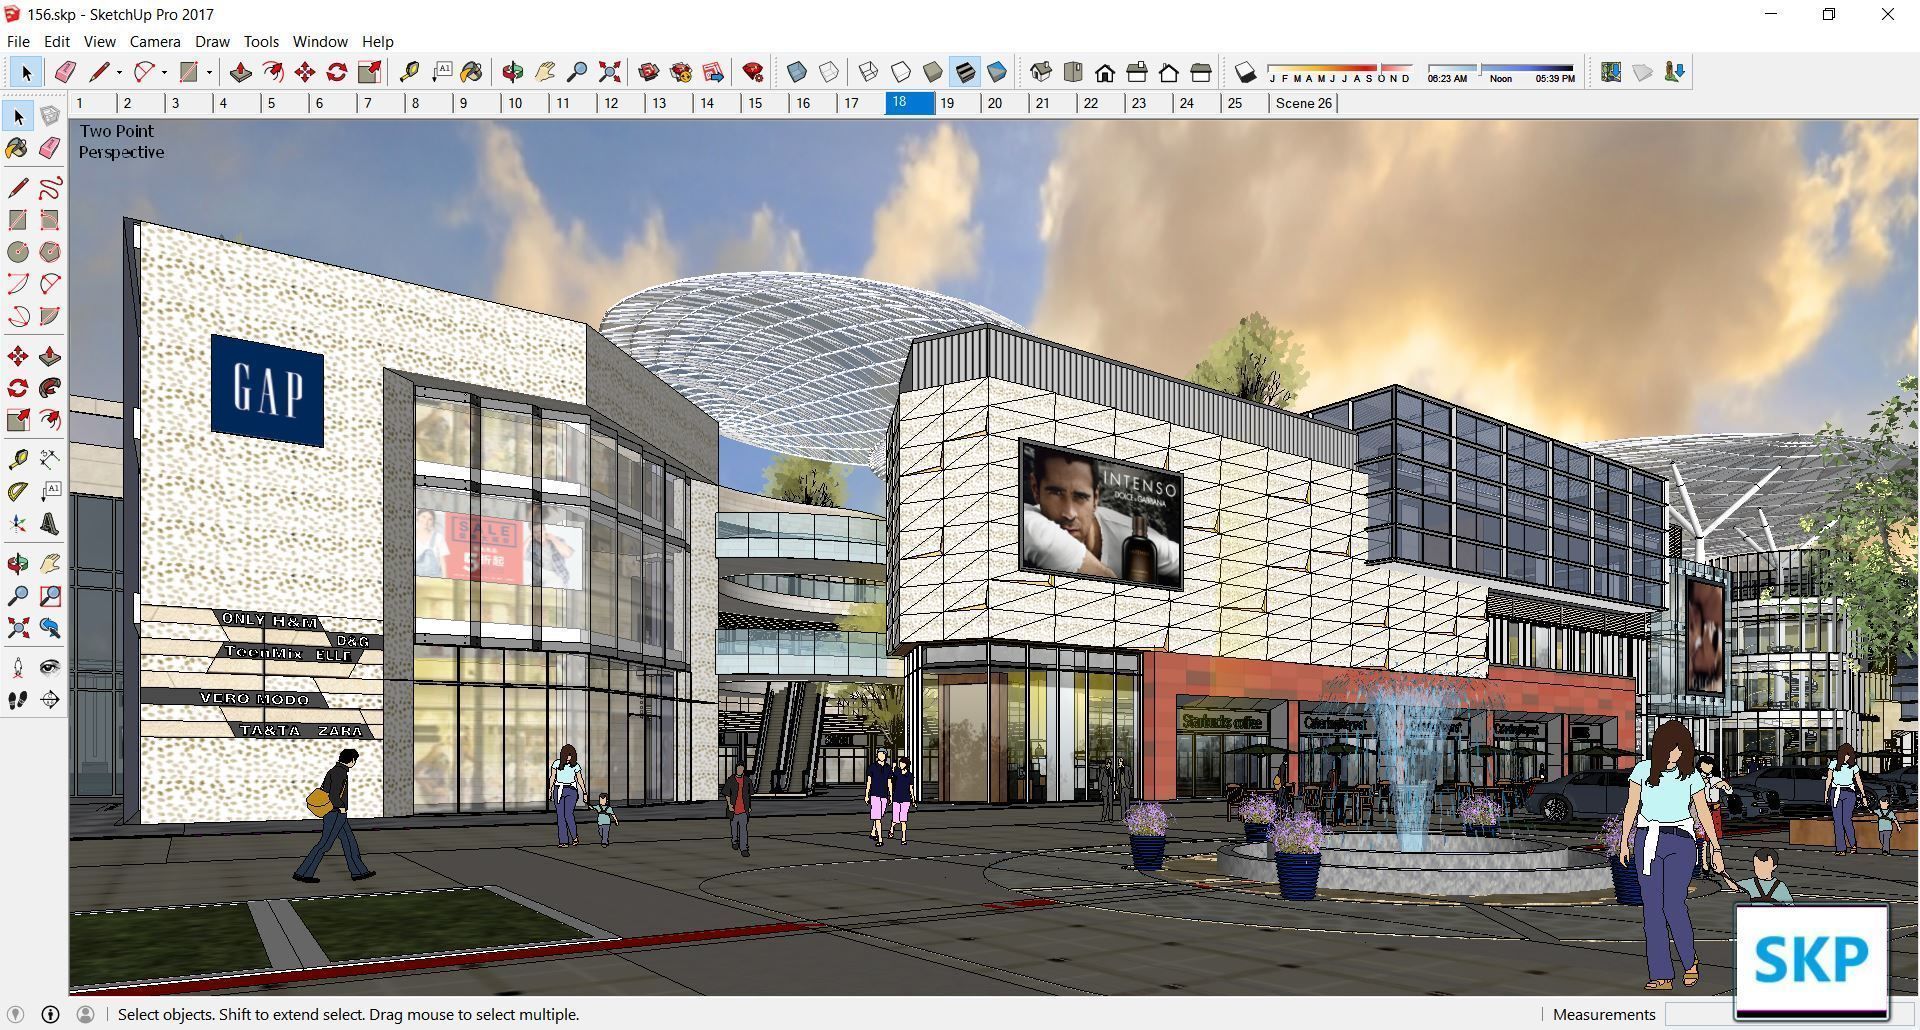This screenshot has width=1920, height=1030.
Task: Toggle X-Ray face style
Action: coord(797,72)
